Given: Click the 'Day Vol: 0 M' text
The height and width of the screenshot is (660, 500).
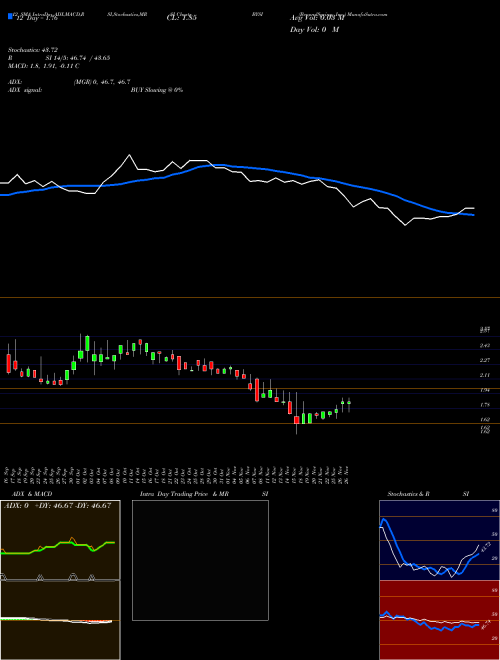Looking at the screenshot, I should click(314, 29).
